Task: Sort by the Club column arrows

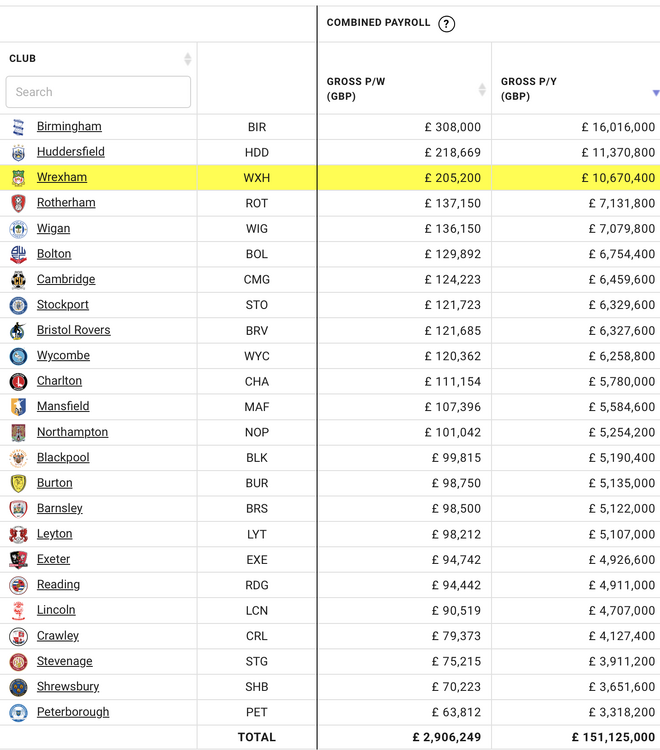Action: 187,59
